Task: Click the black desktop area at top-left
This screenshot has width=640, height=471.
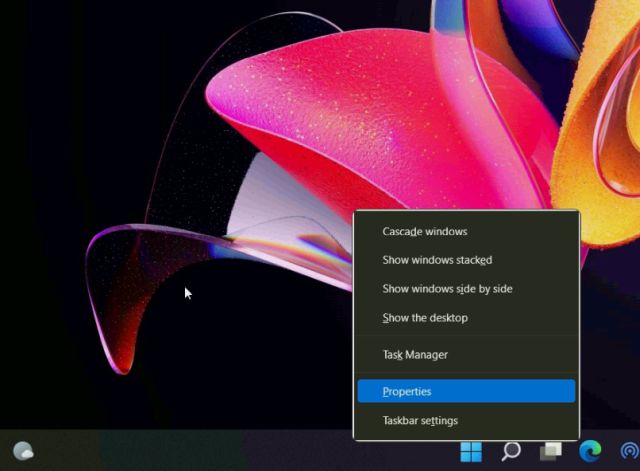Action: pyautogui.click(x=60, y=60)
